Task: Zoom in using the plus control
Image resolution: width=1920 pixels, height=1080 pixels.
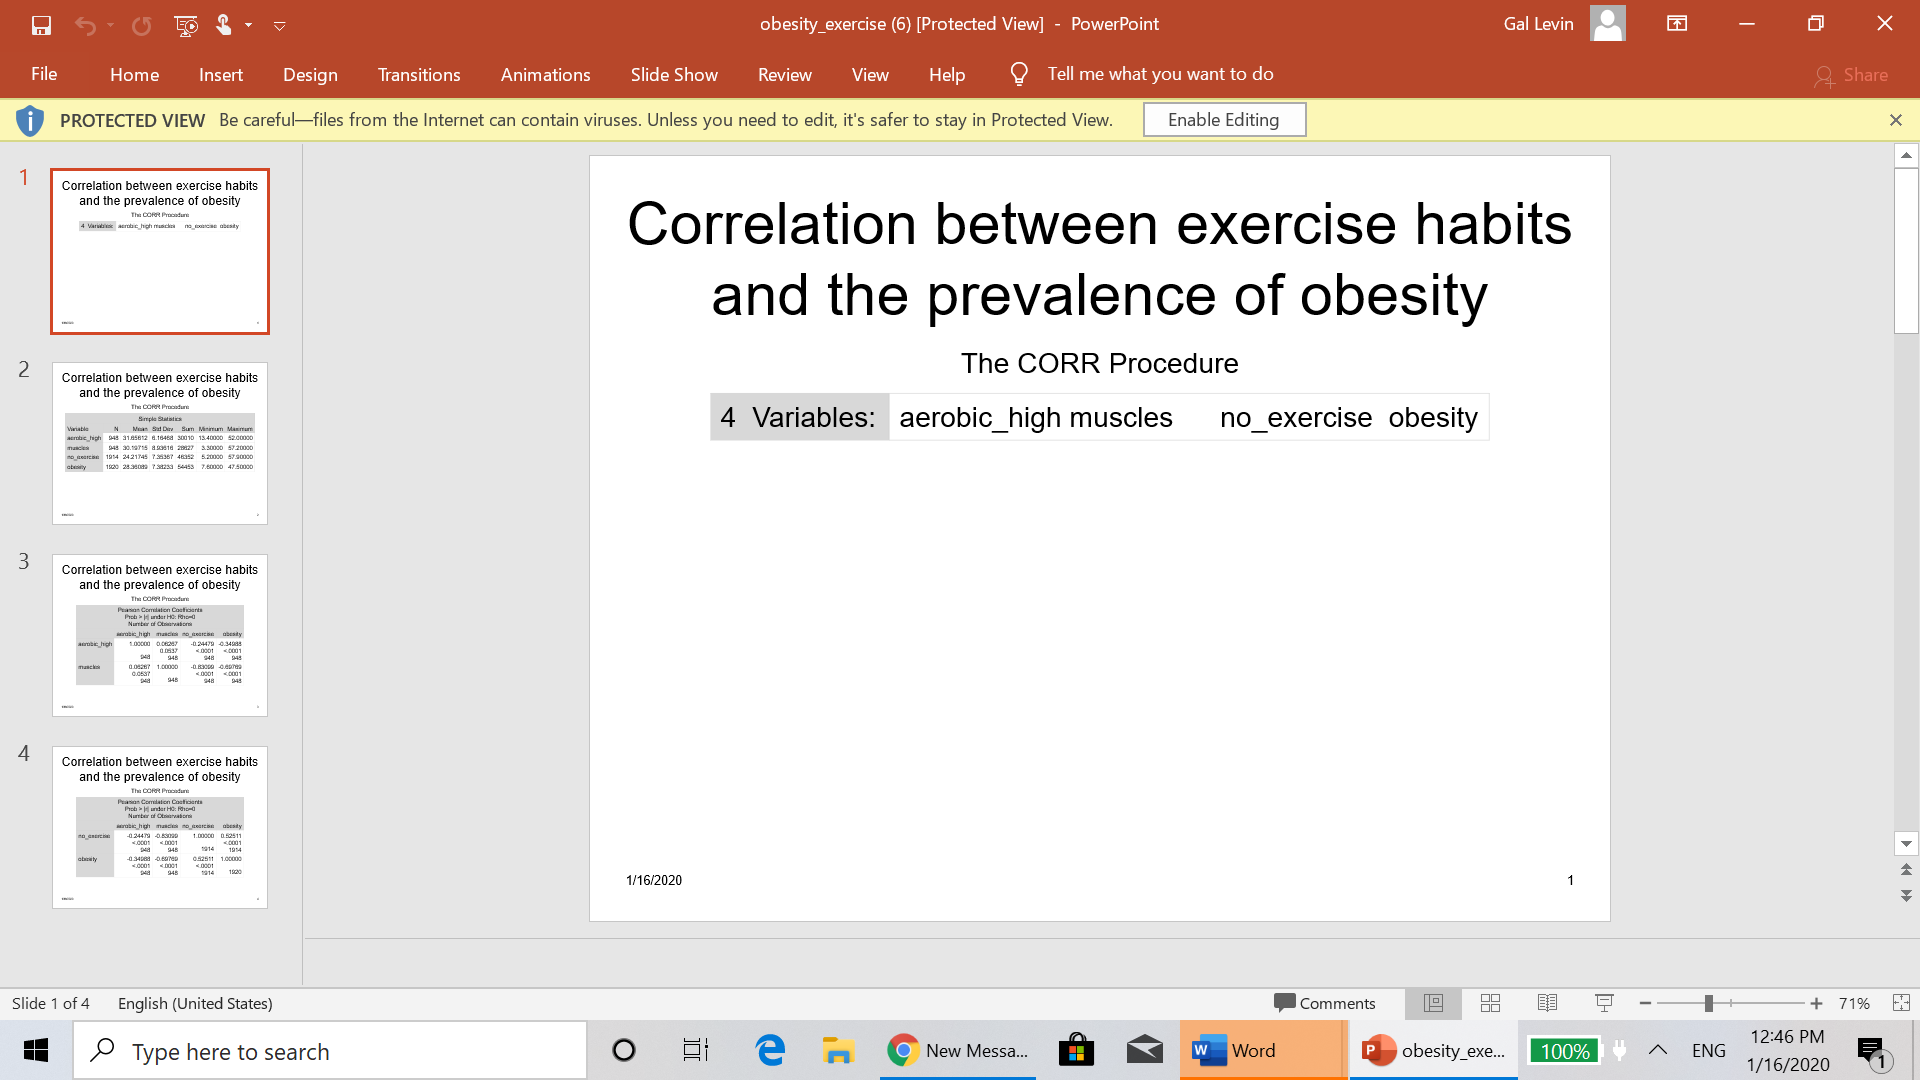Action: 1817,1003
